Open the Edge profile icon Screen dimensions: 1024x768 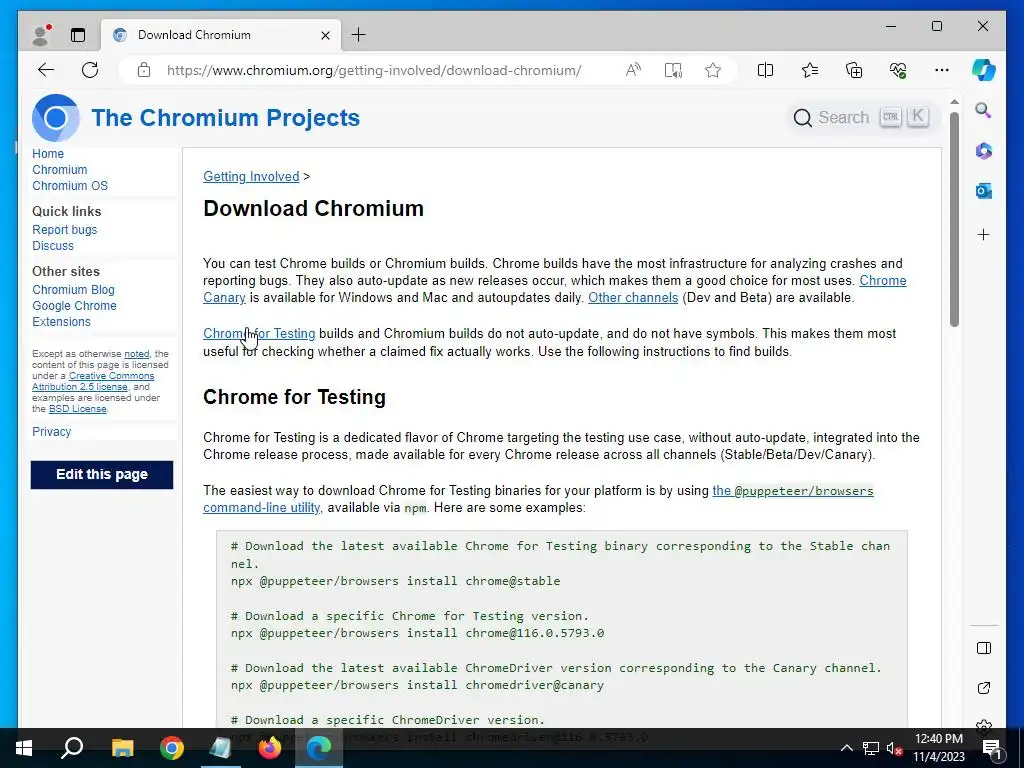point(42,35)
